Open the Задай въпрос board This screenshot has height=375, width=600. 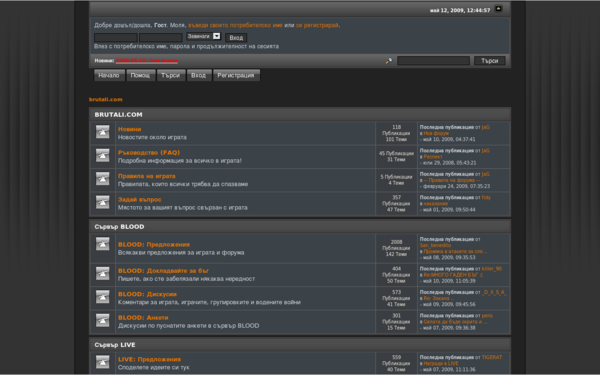click(x=139, y=199)
